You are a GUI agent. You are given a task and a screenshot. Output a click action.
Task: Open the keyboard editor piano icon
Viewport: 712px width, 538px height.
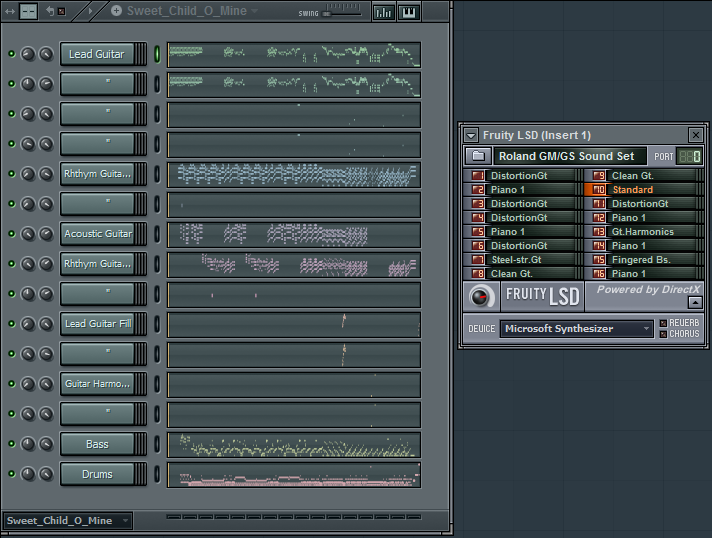click(x=409, y=12)
